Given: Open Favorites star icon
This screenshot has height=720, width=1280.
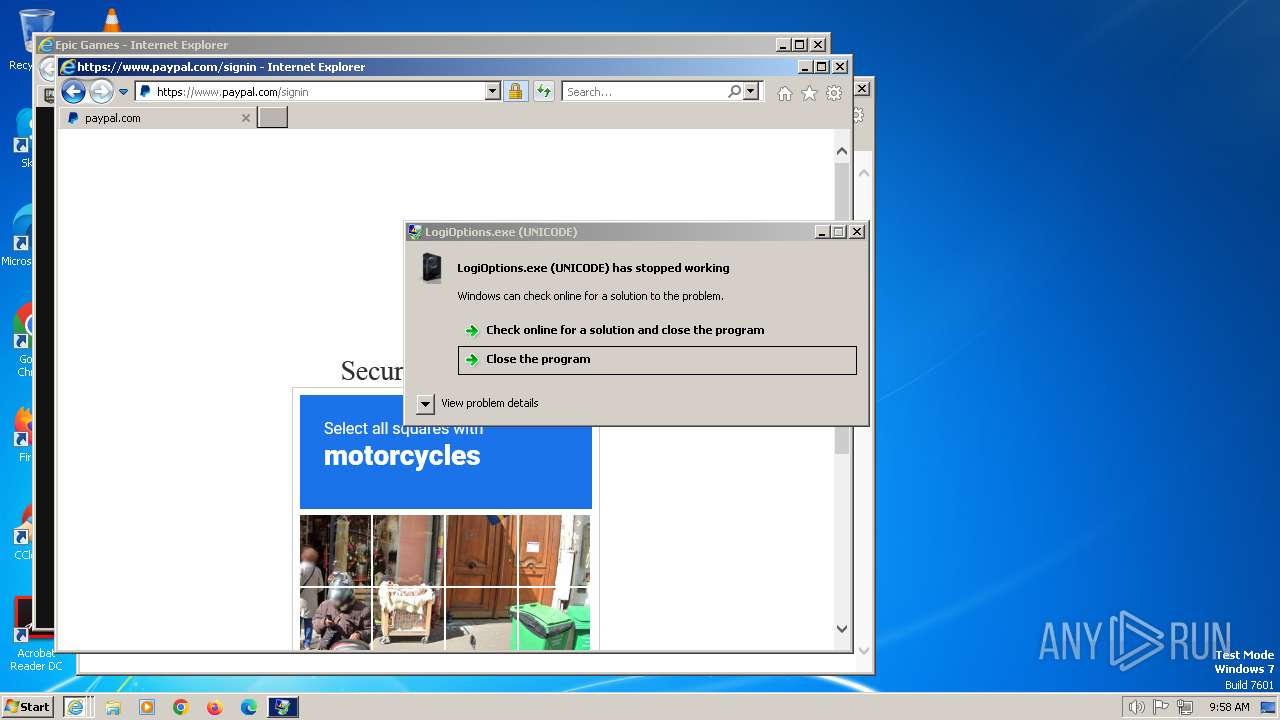Looking at the screenshot, I should 809,93.
